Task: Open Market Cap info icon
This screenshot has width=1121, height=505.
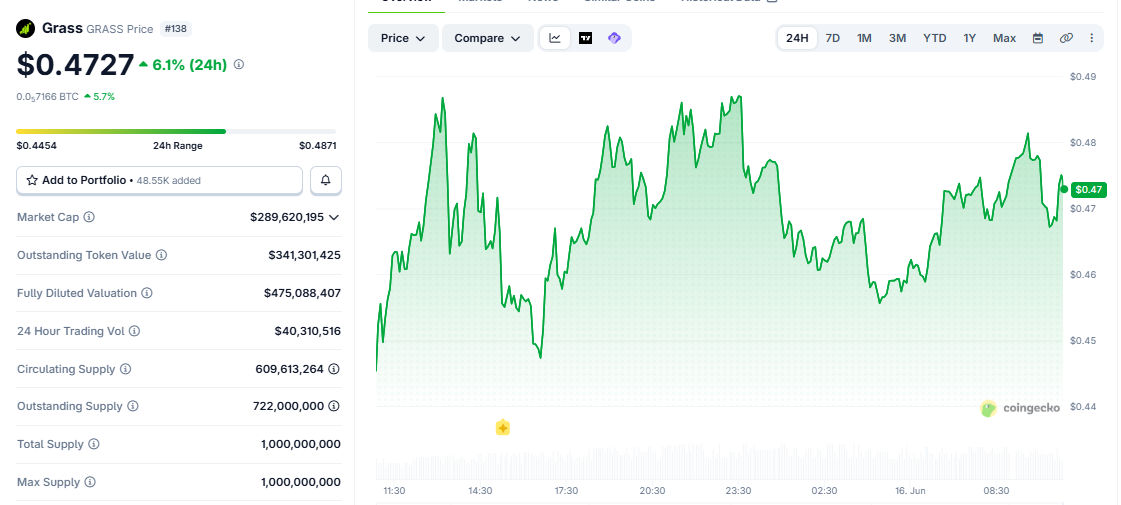Action: tap(89, 217)
